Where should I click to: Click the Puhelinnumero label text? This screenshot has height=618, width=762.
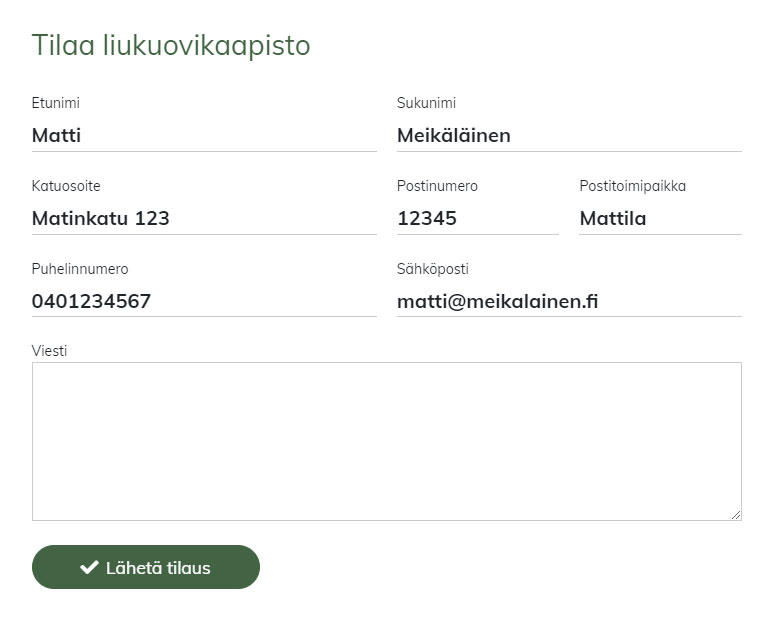pos(80,269)
